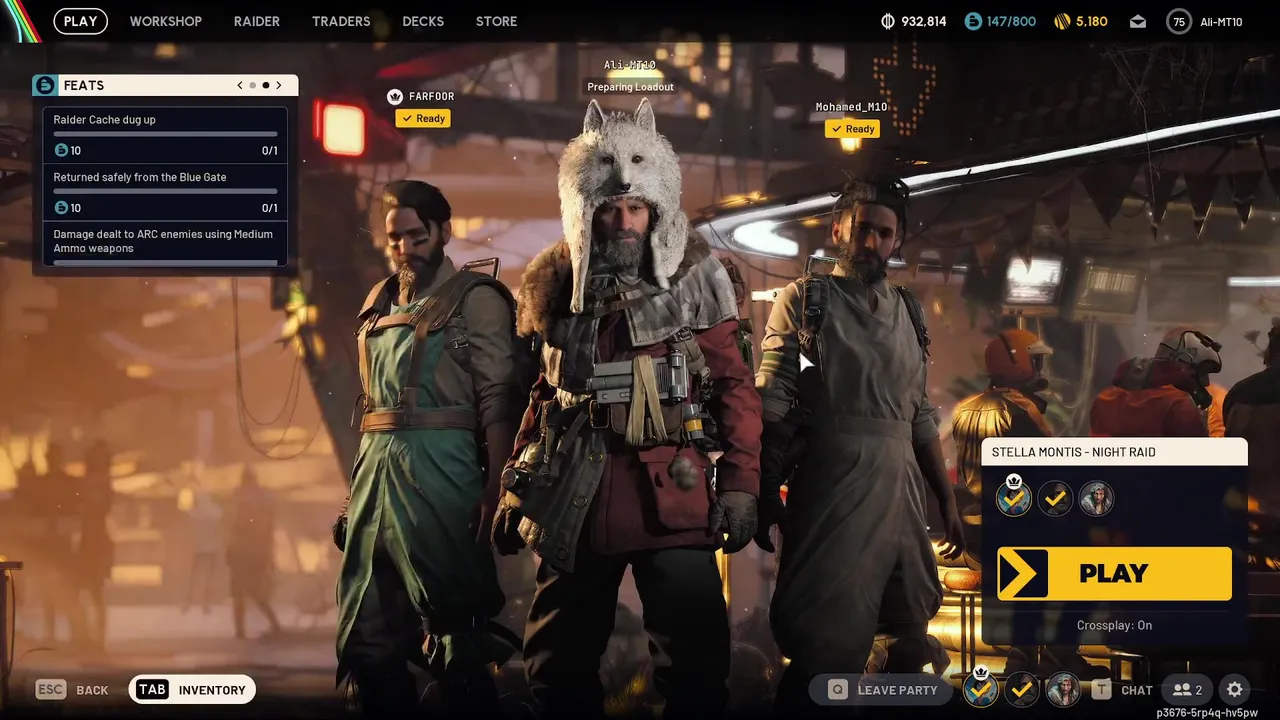Click the cred icon under Returned safely feat
Screen dimensions: 1280x720
pyautogui.click(x=61, y=207)
